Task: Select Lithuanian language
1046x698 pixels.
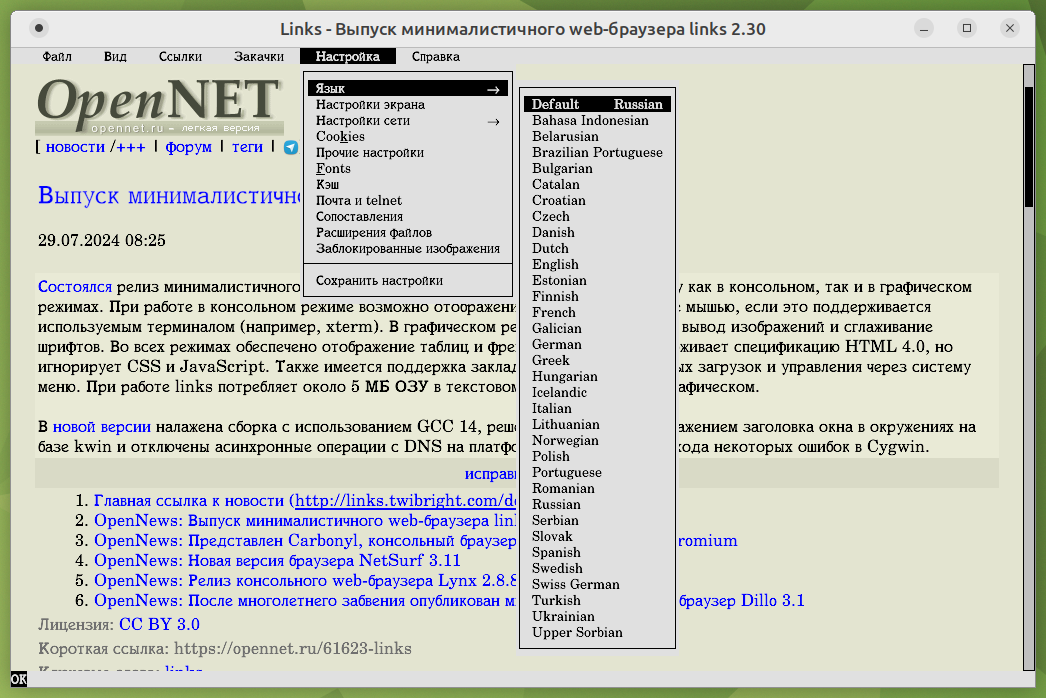Action: click(597, 425)
